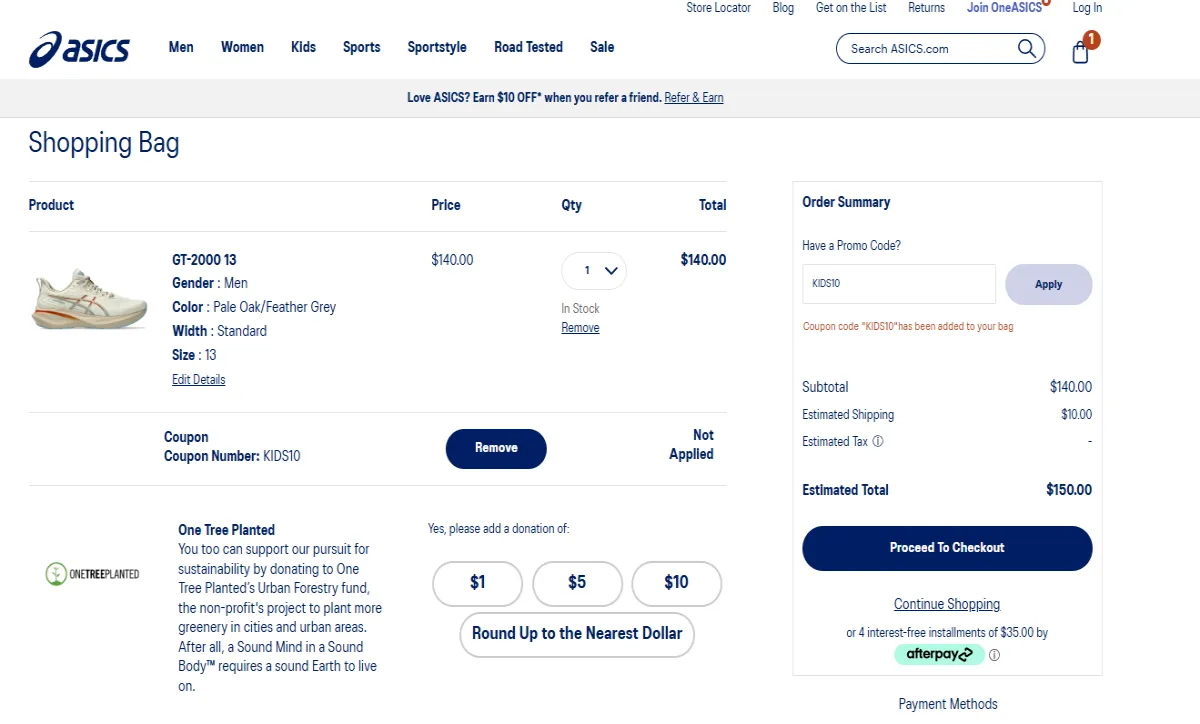Open the quantity dropdown for GT-2000 13
The height and width of the screenshot is (724, 1200).
point(593,270)
